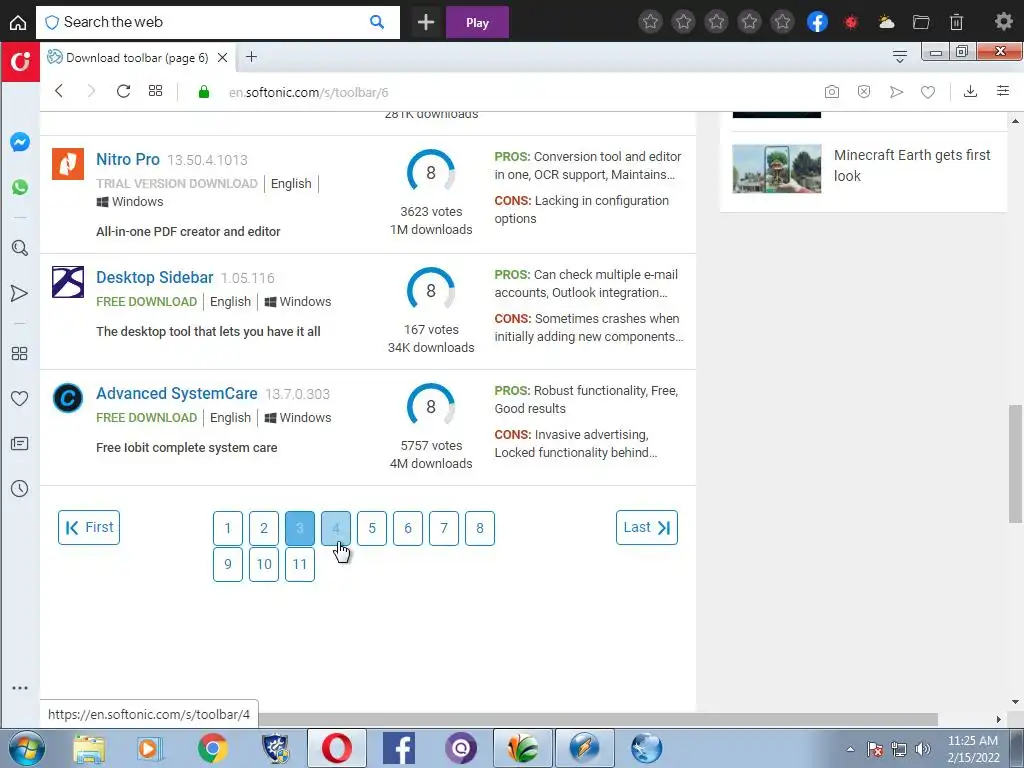Click the sidebar search magnifier icon
Screen dimensions: 1024x768
pos(20,248)
